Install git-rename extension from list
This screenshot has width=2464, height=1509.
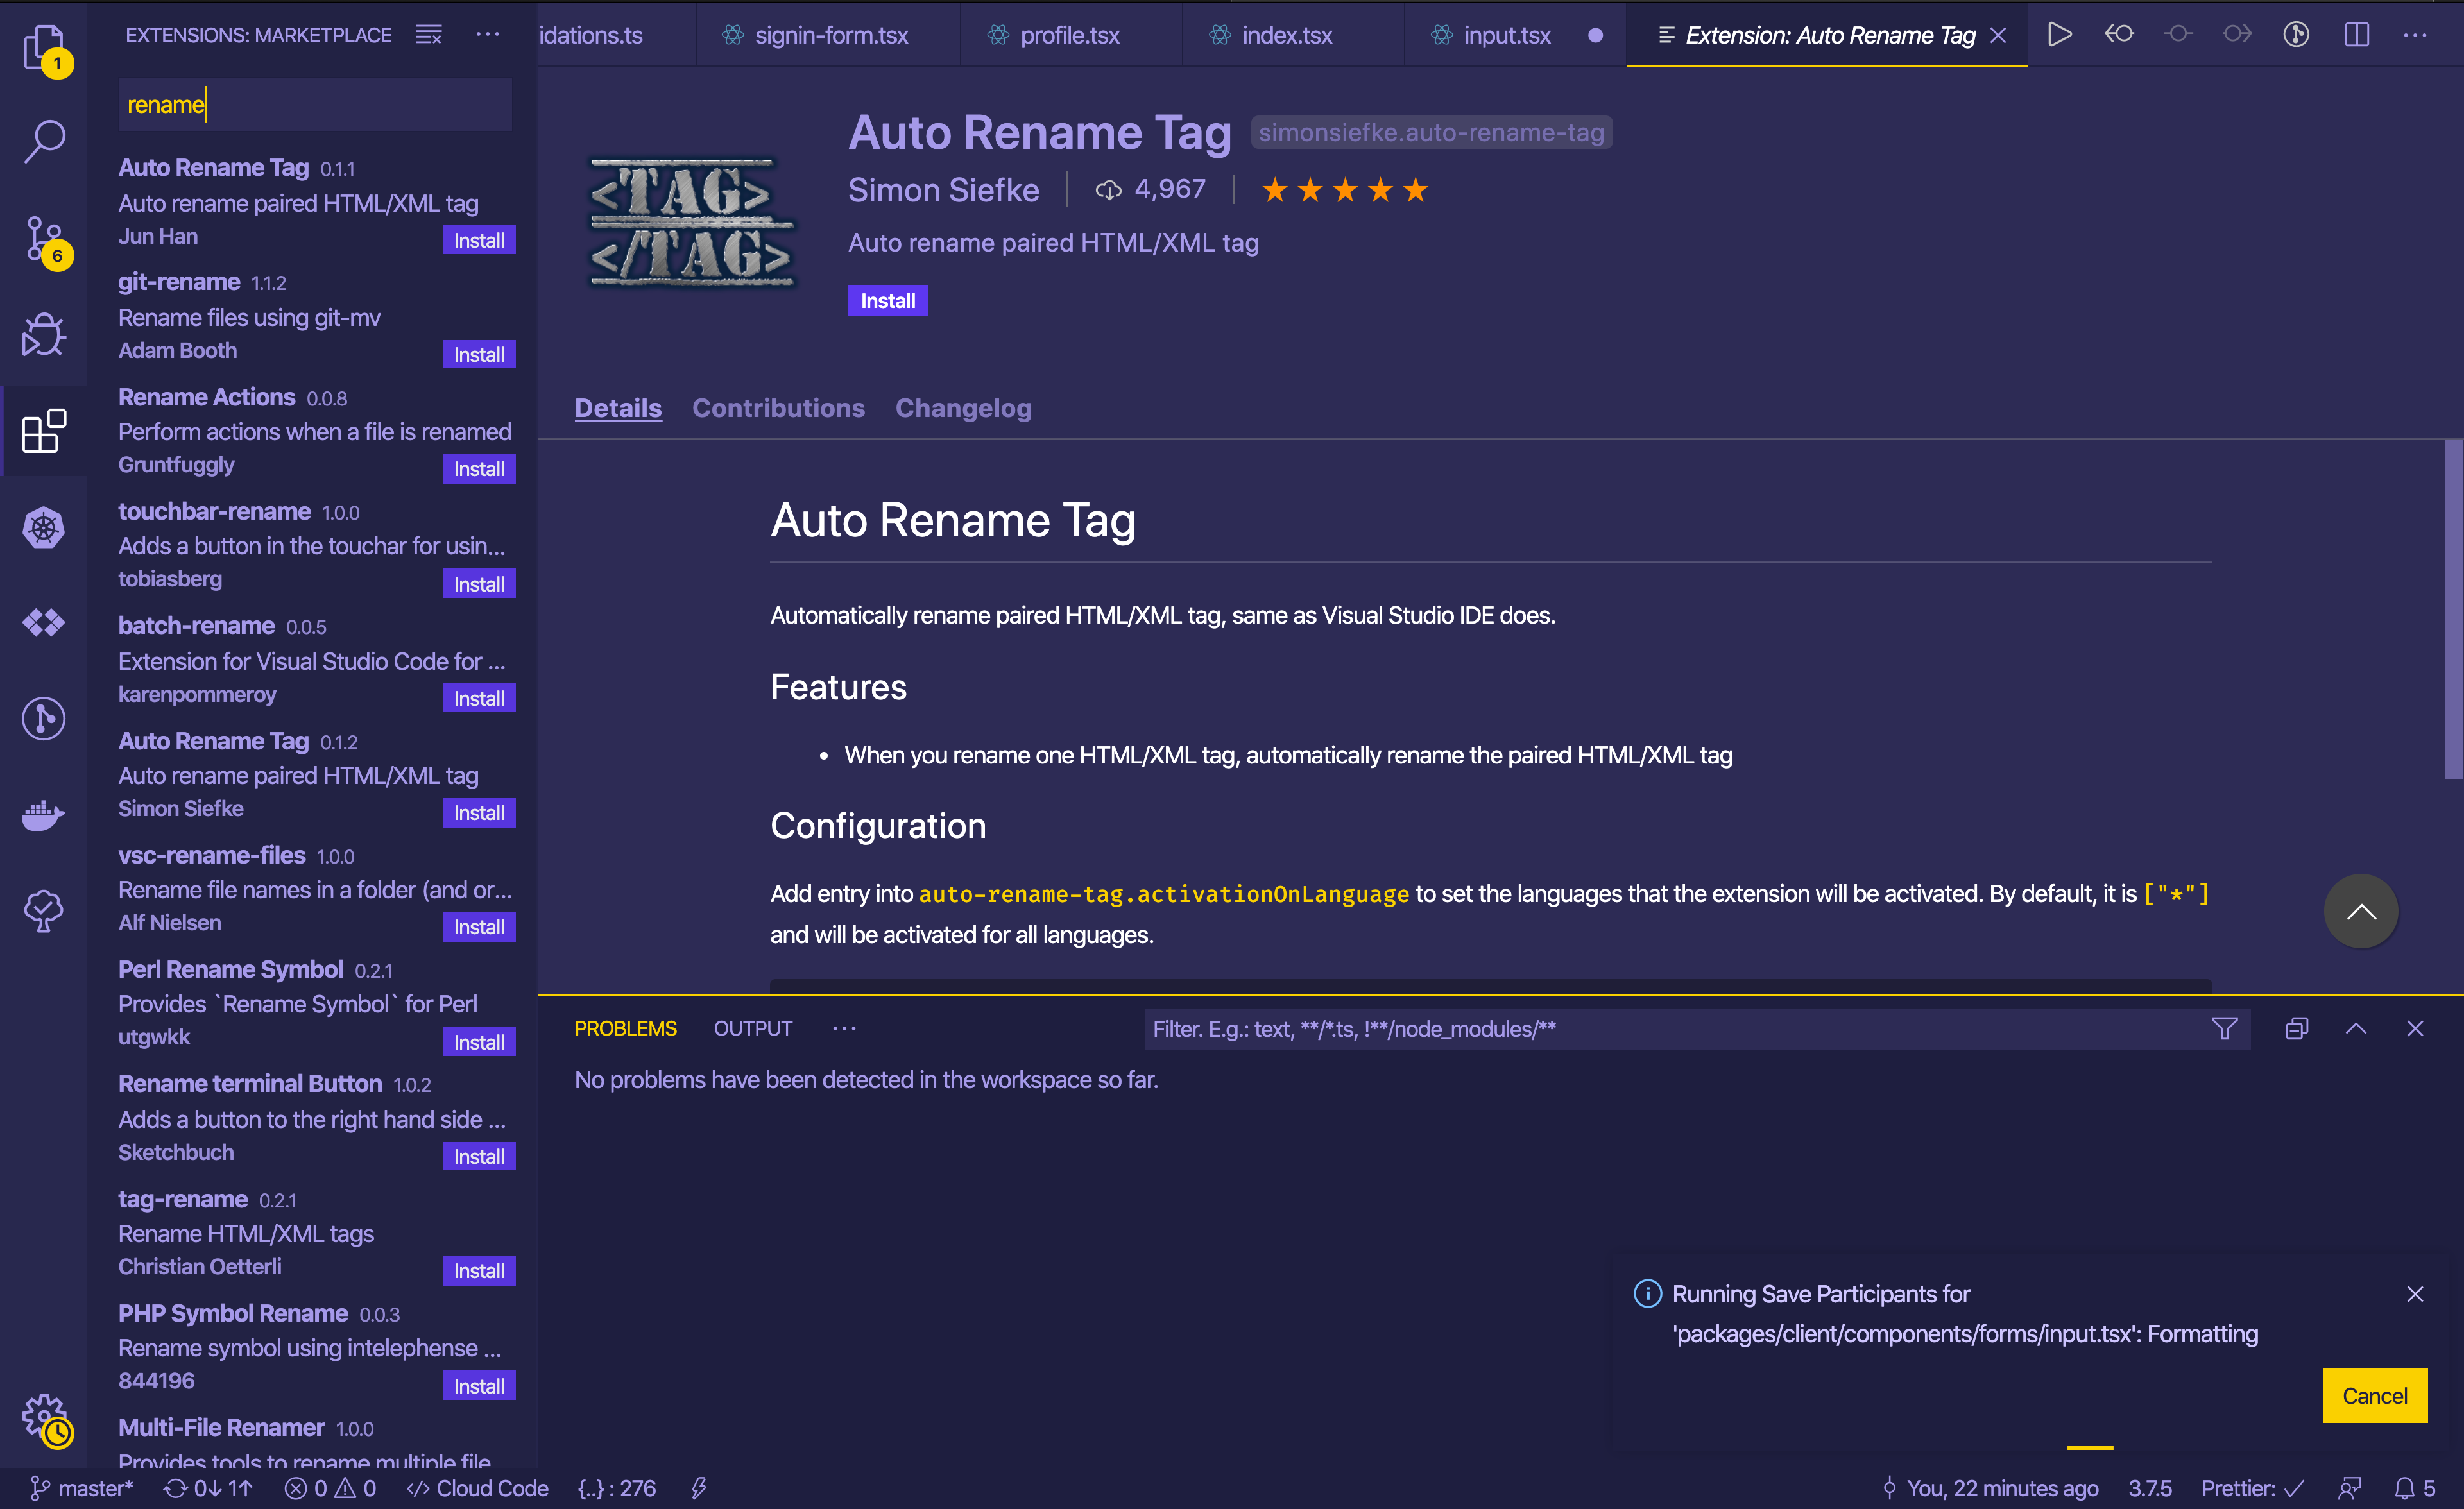[478, 354]
